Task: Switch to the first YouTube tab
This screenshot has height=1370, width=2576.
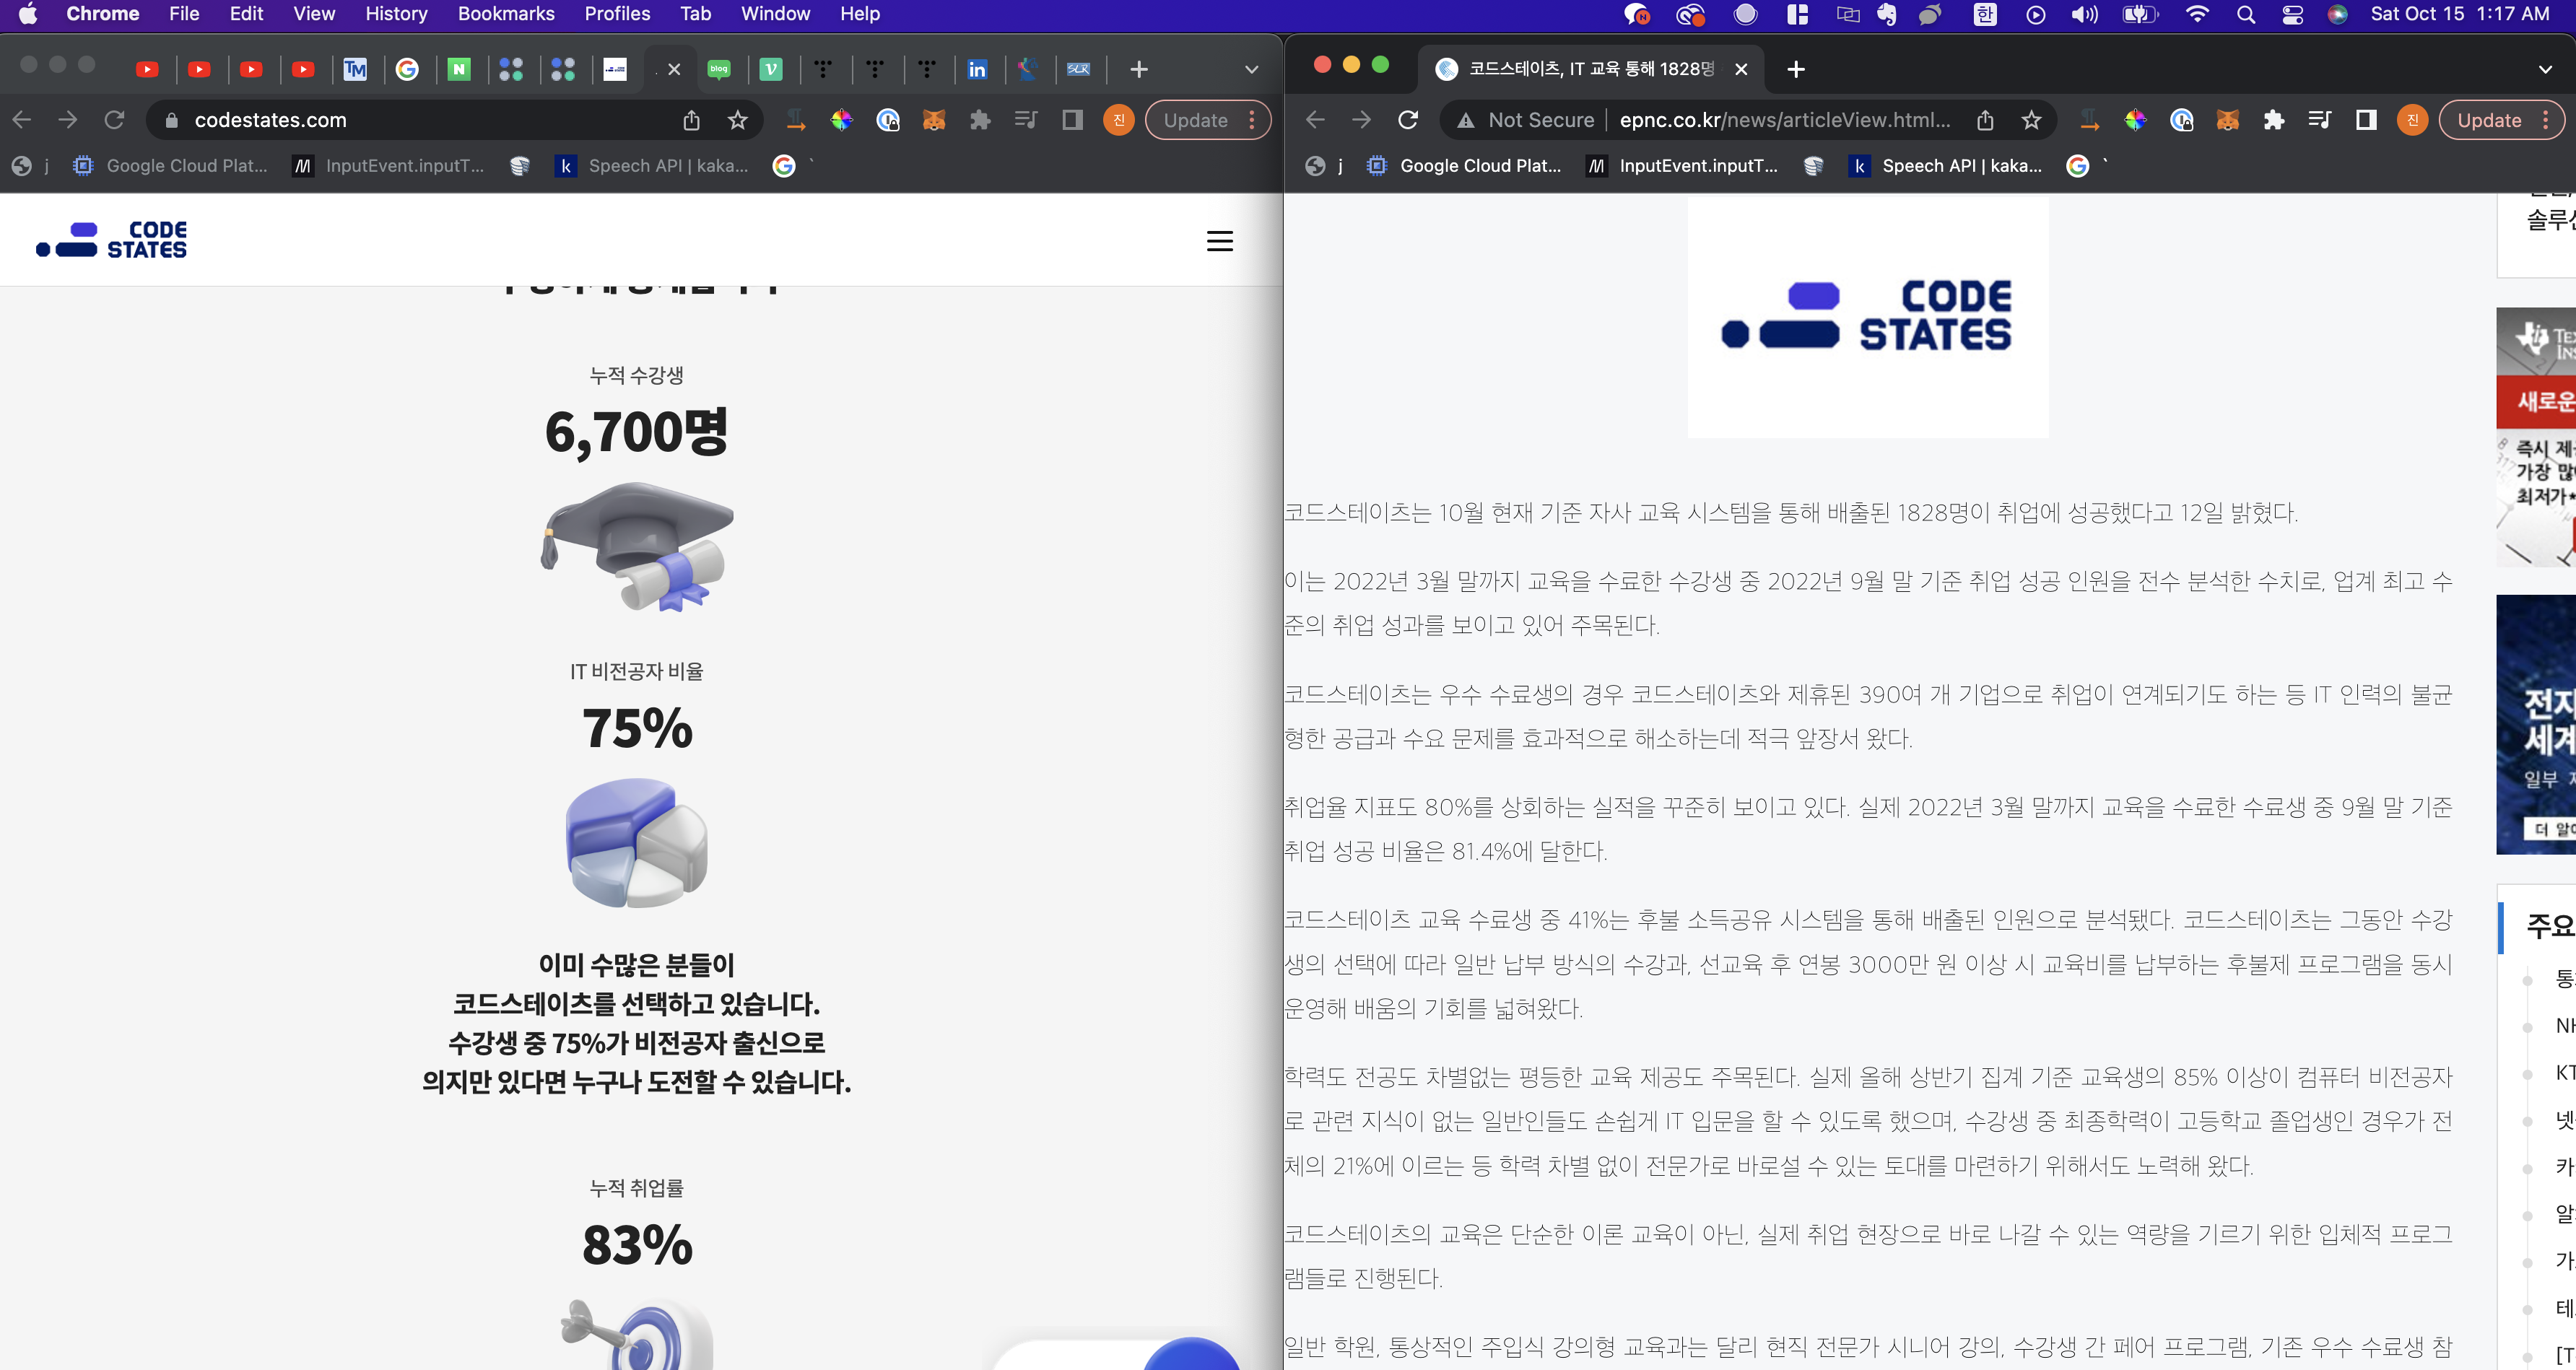Action: 147,69
